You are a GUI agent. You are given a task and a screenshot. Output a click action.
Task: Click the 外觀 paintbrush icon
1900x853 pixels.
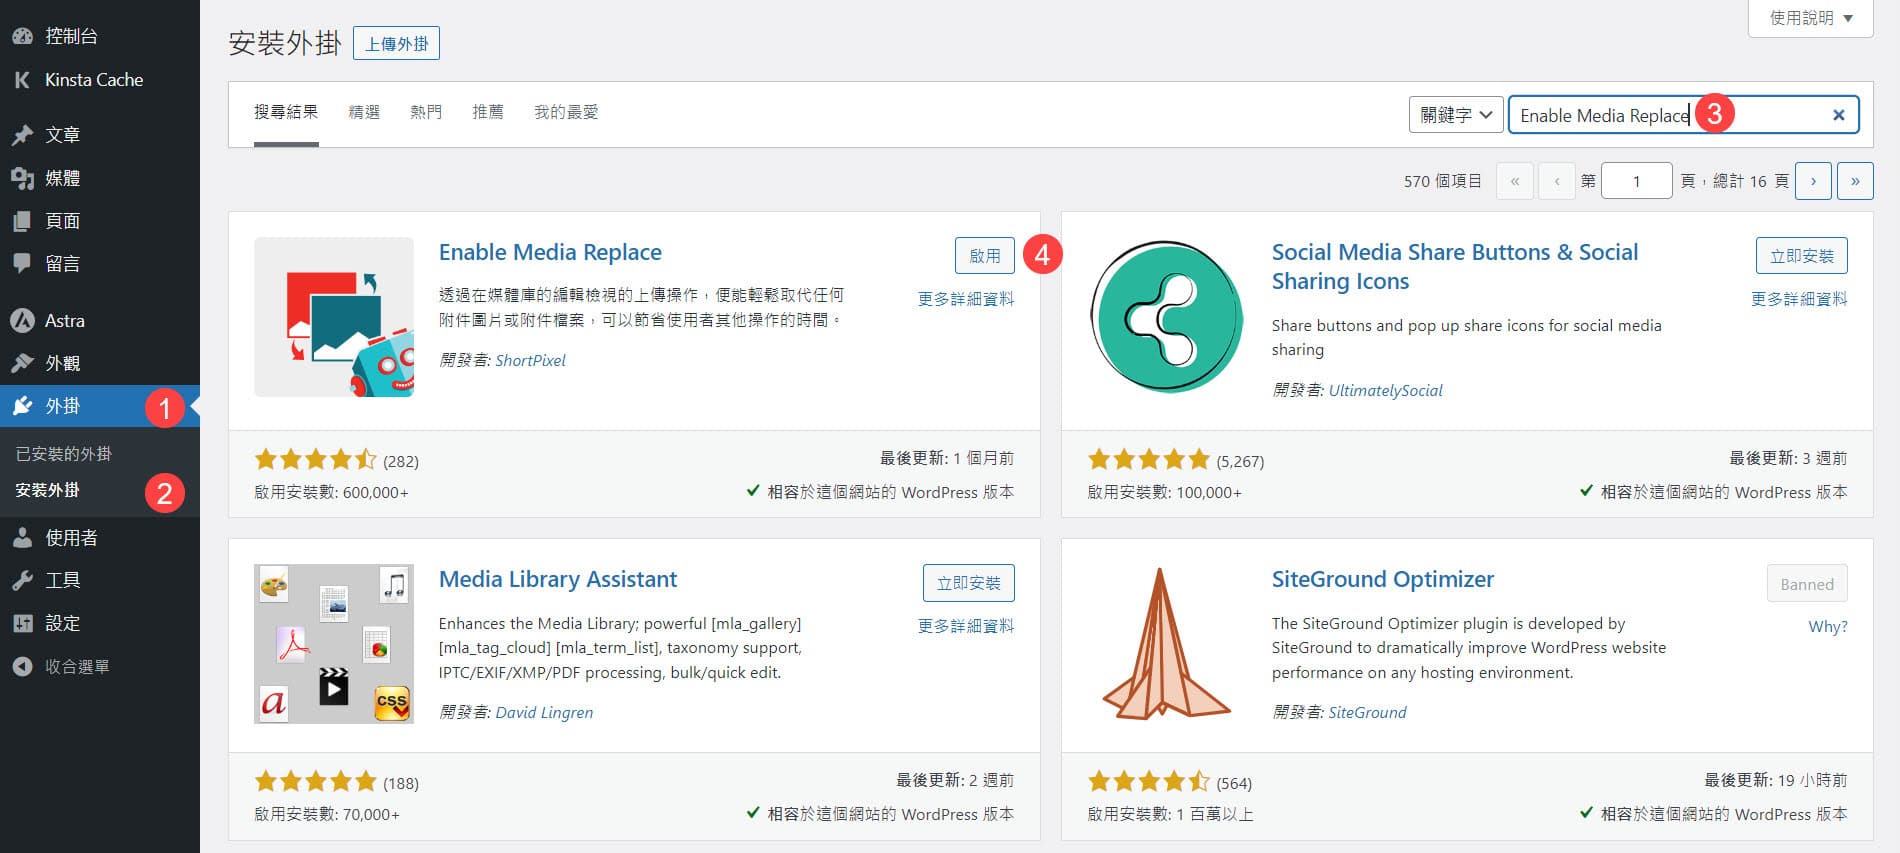tap(22, 363)
